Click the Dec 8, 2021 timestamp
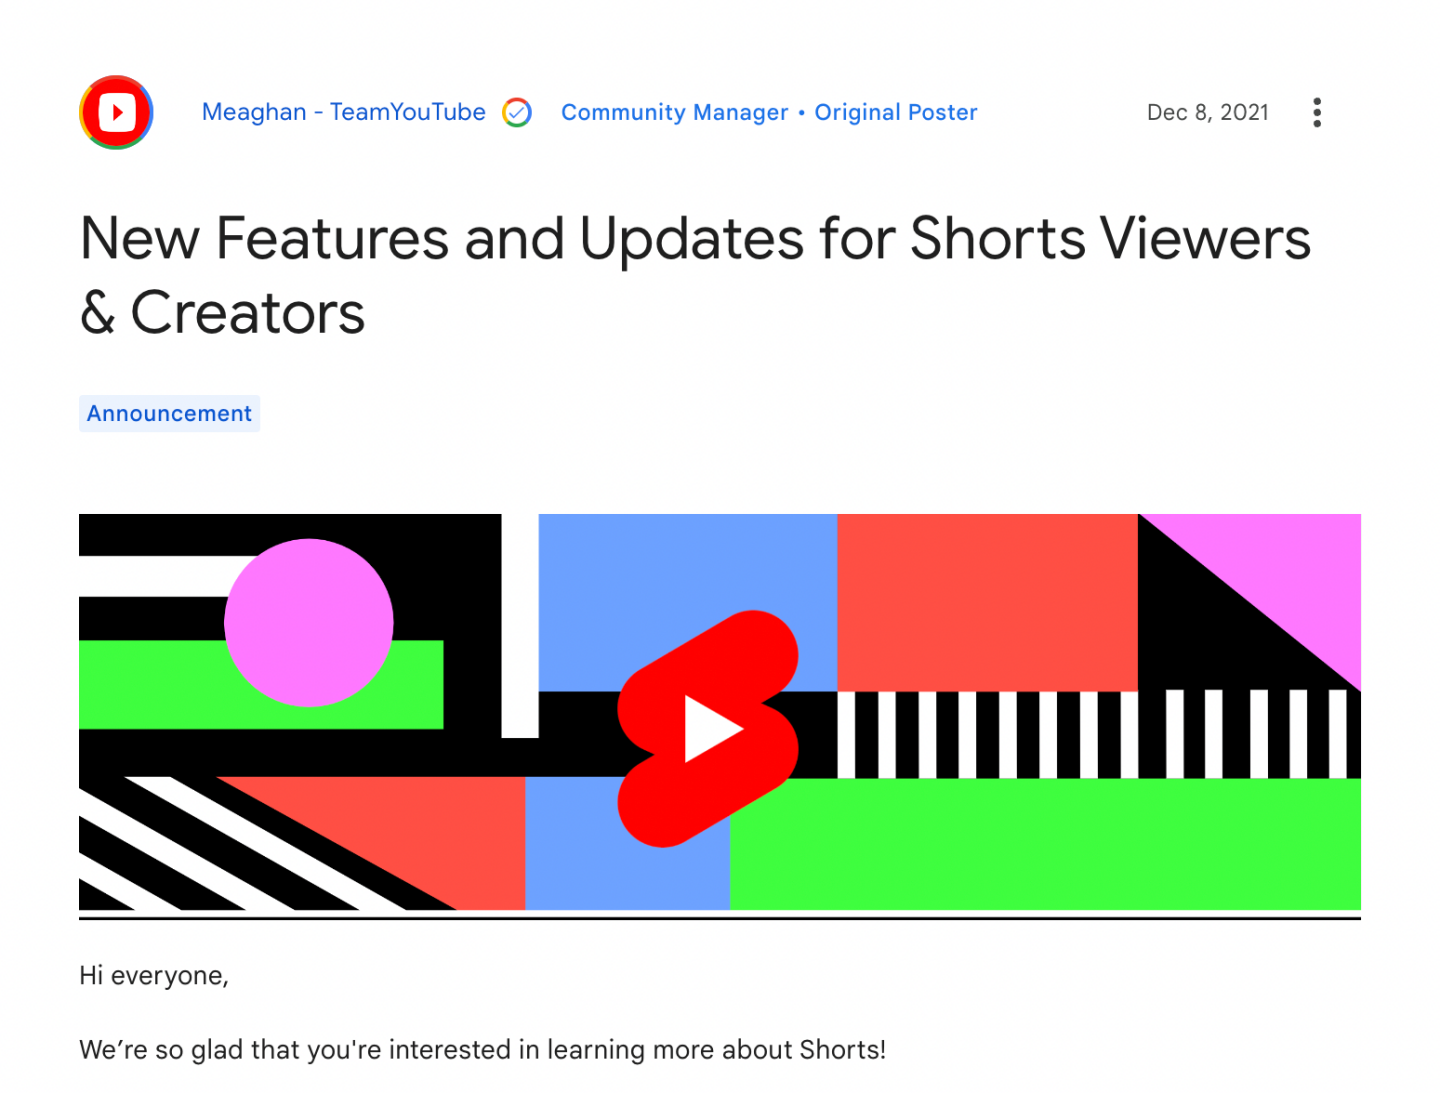Viewport: 1440px width, 1093px height. (1207, 112)
